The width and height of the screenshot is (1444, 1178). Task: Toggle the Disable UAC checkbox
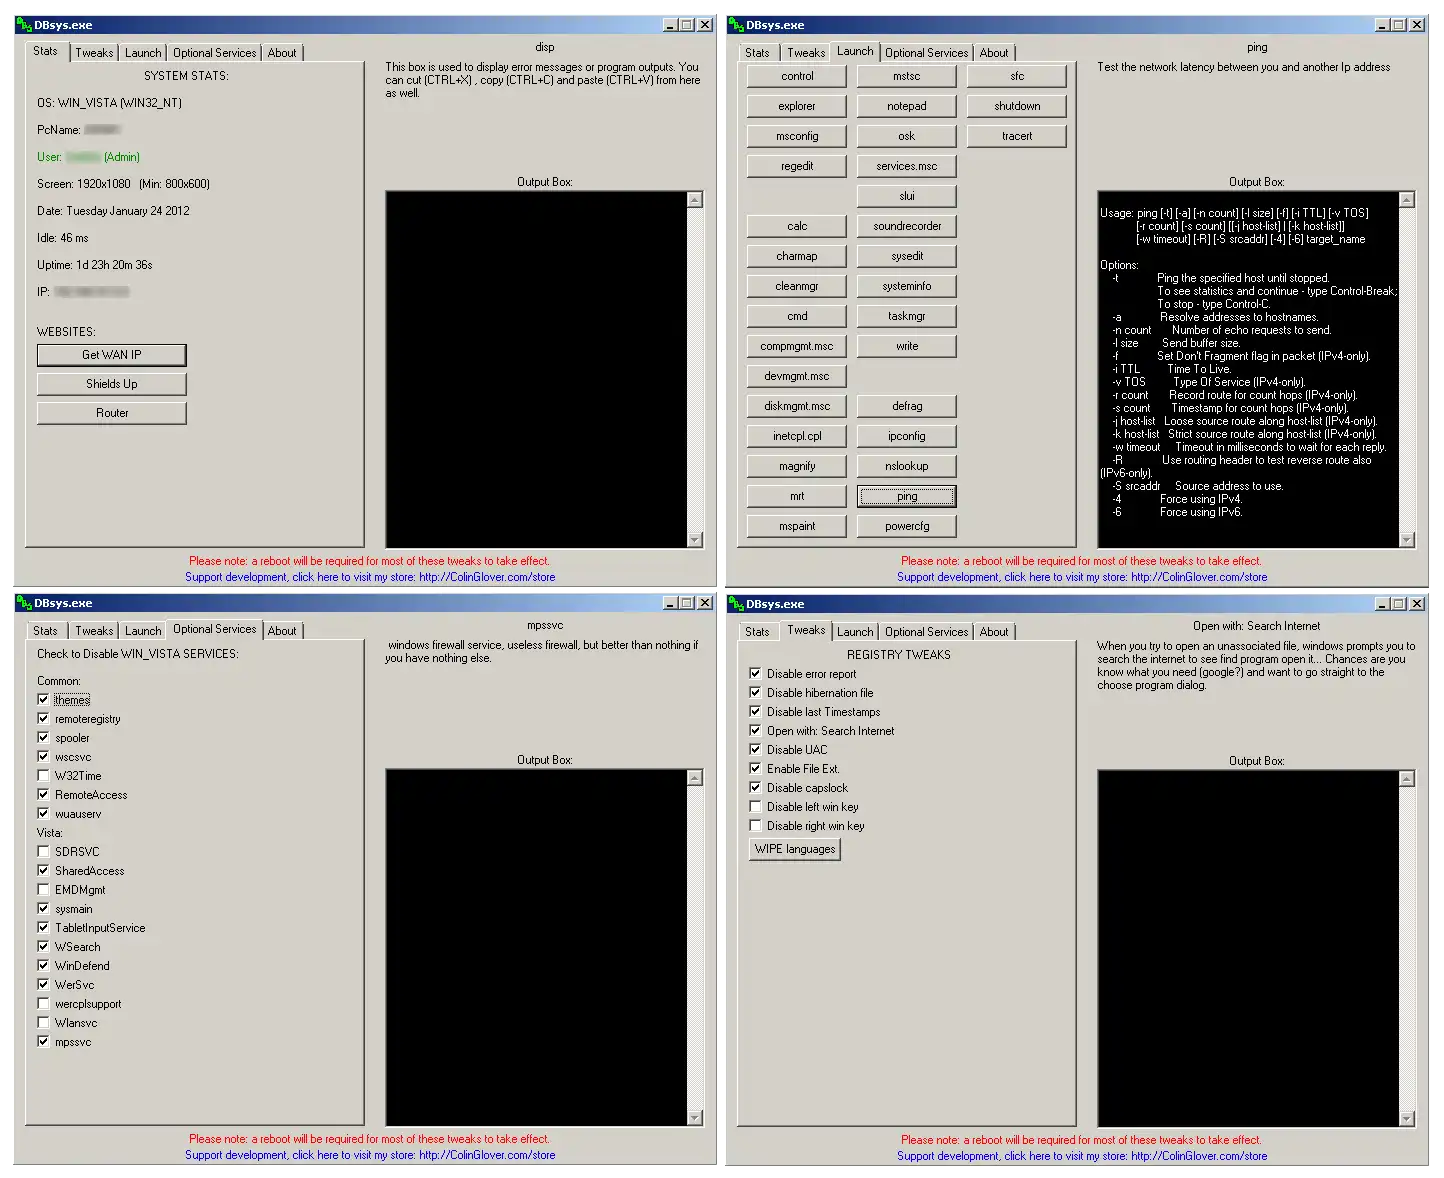coord(755,749)
